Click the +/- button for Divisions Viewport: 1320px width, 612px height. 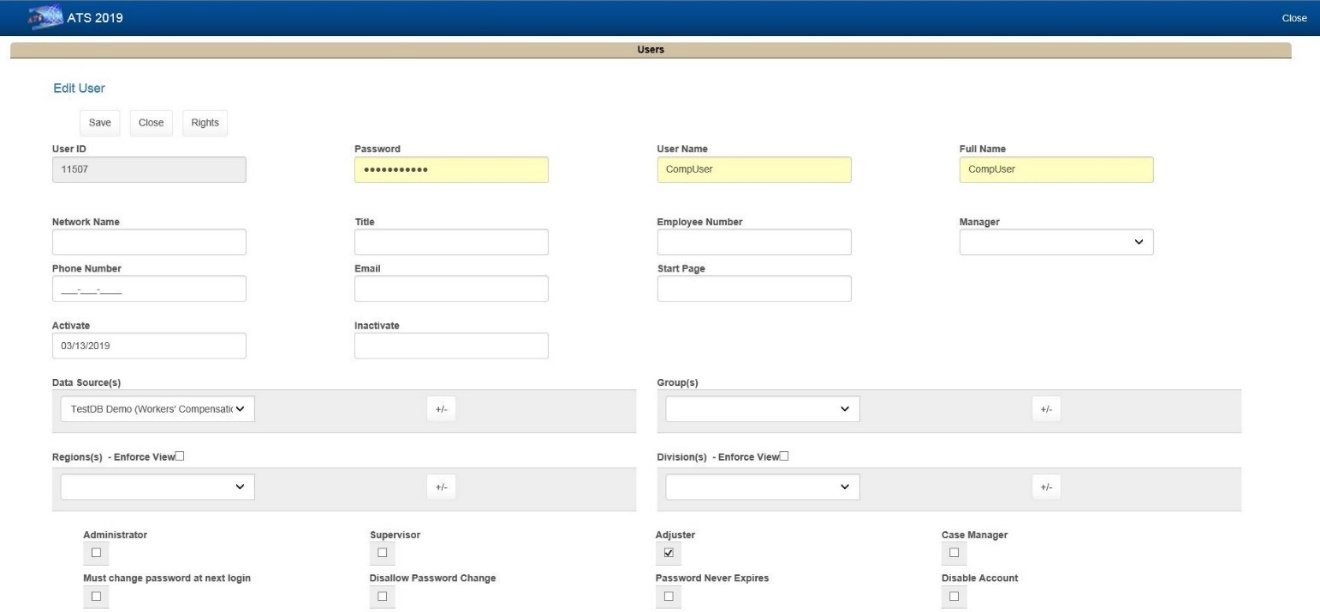(x=1046, y=486)
